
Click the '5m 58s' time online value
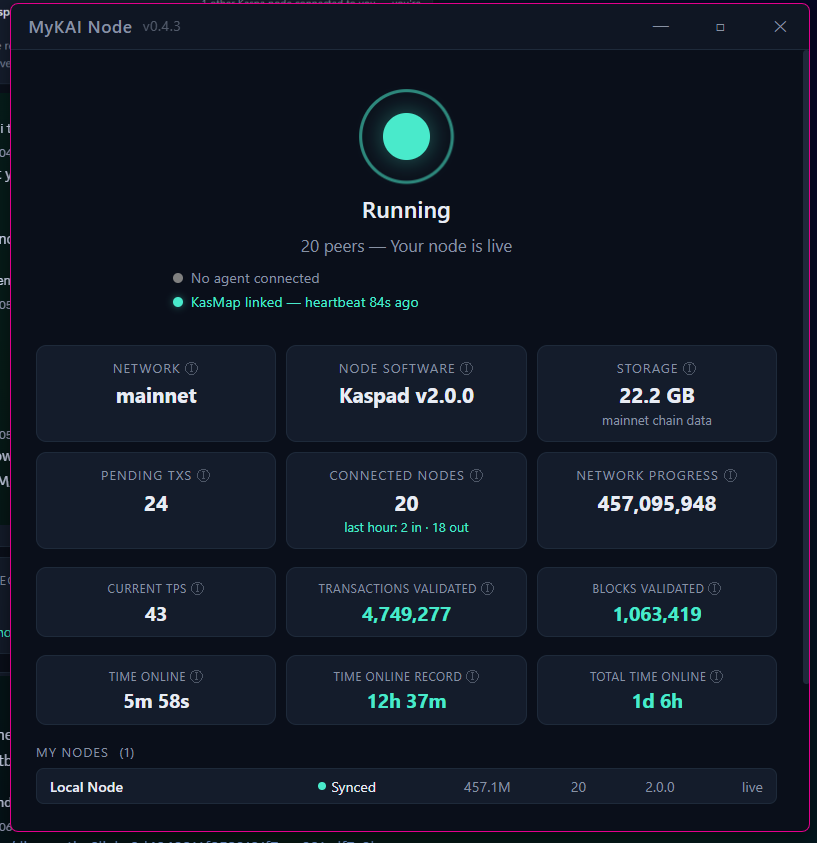[156, 701]
